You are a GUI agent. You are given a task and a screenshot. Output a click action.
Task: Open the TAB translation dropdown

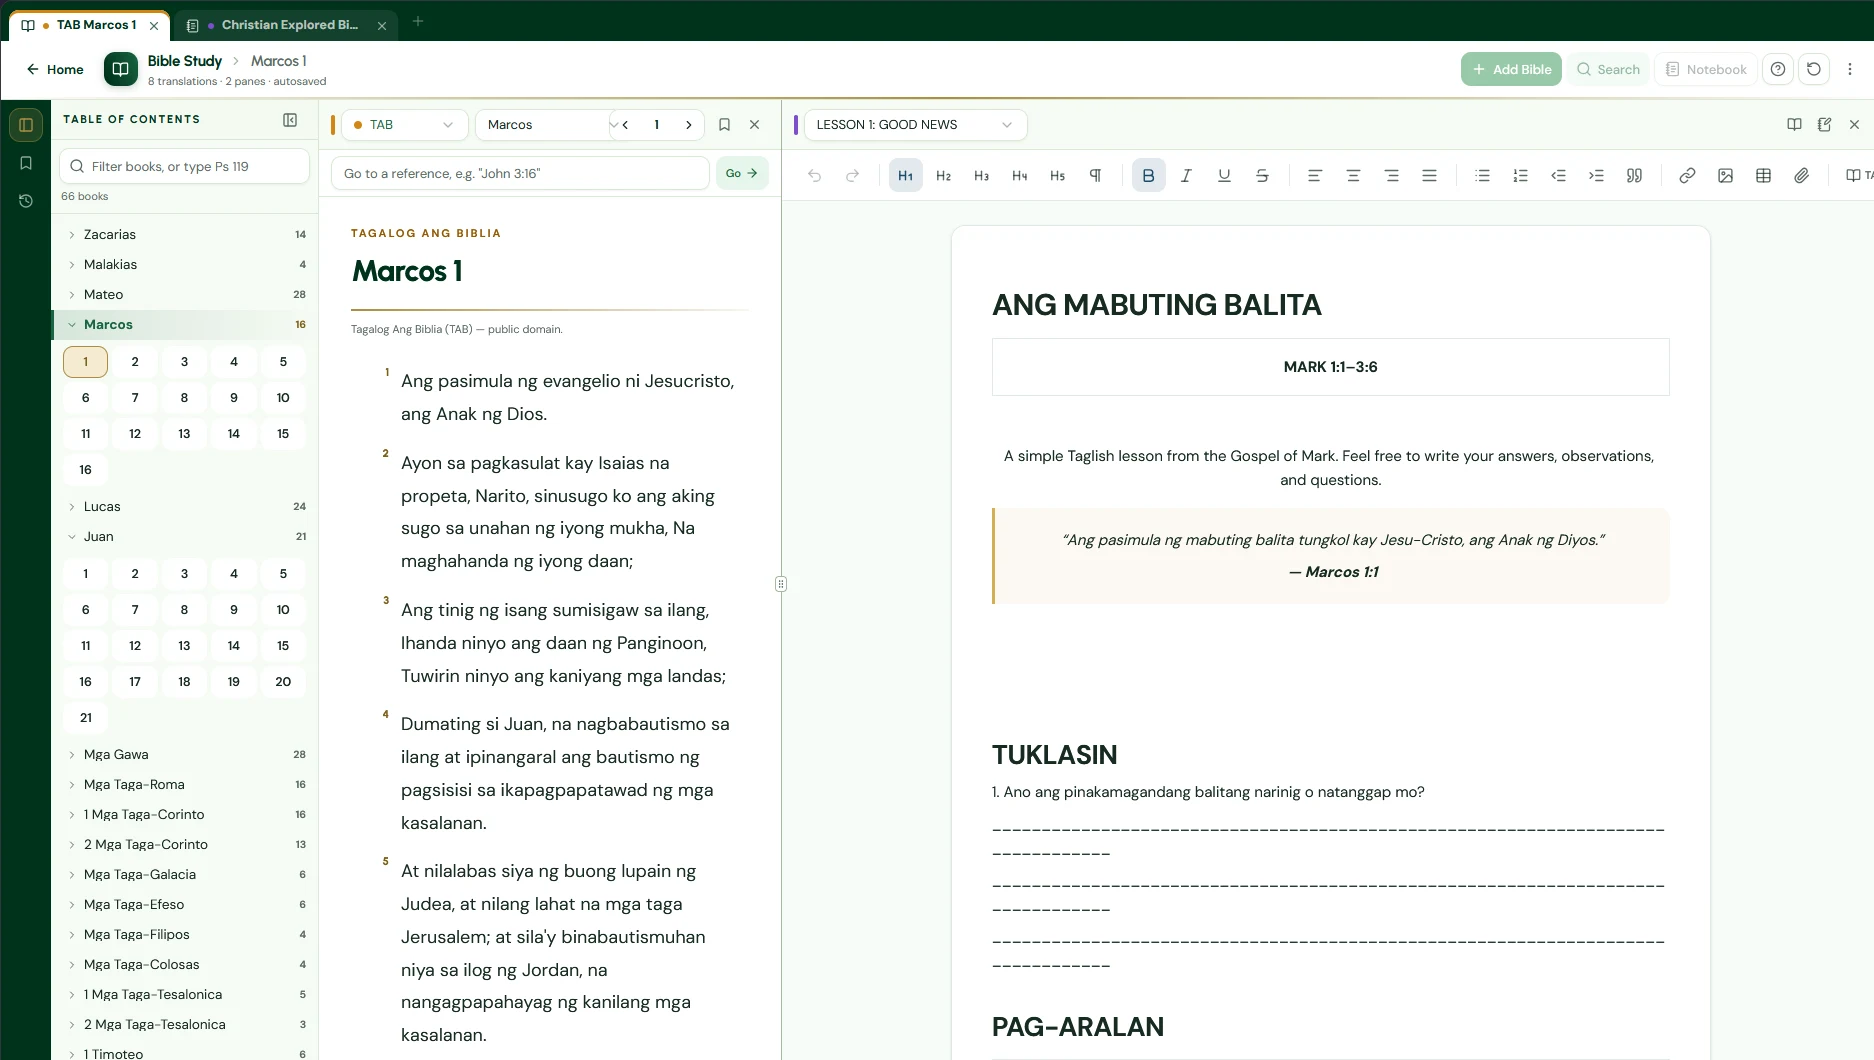click(404, 124)
